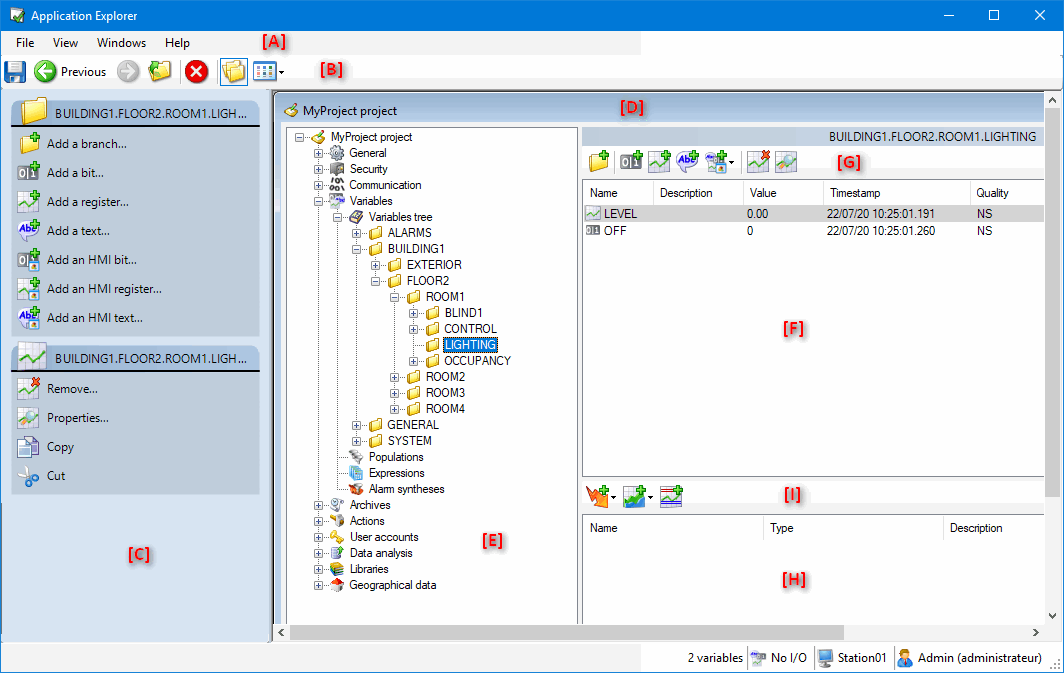Click the go up folder icon
This screenshot has width=1064, height=673.
coord(159,71)
